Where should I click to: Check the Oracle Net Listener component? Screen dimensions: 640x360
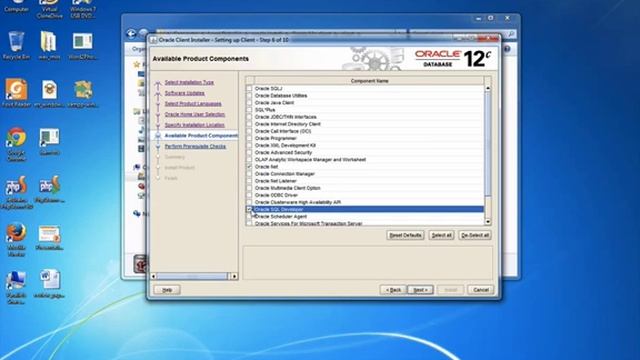point(249,181)
